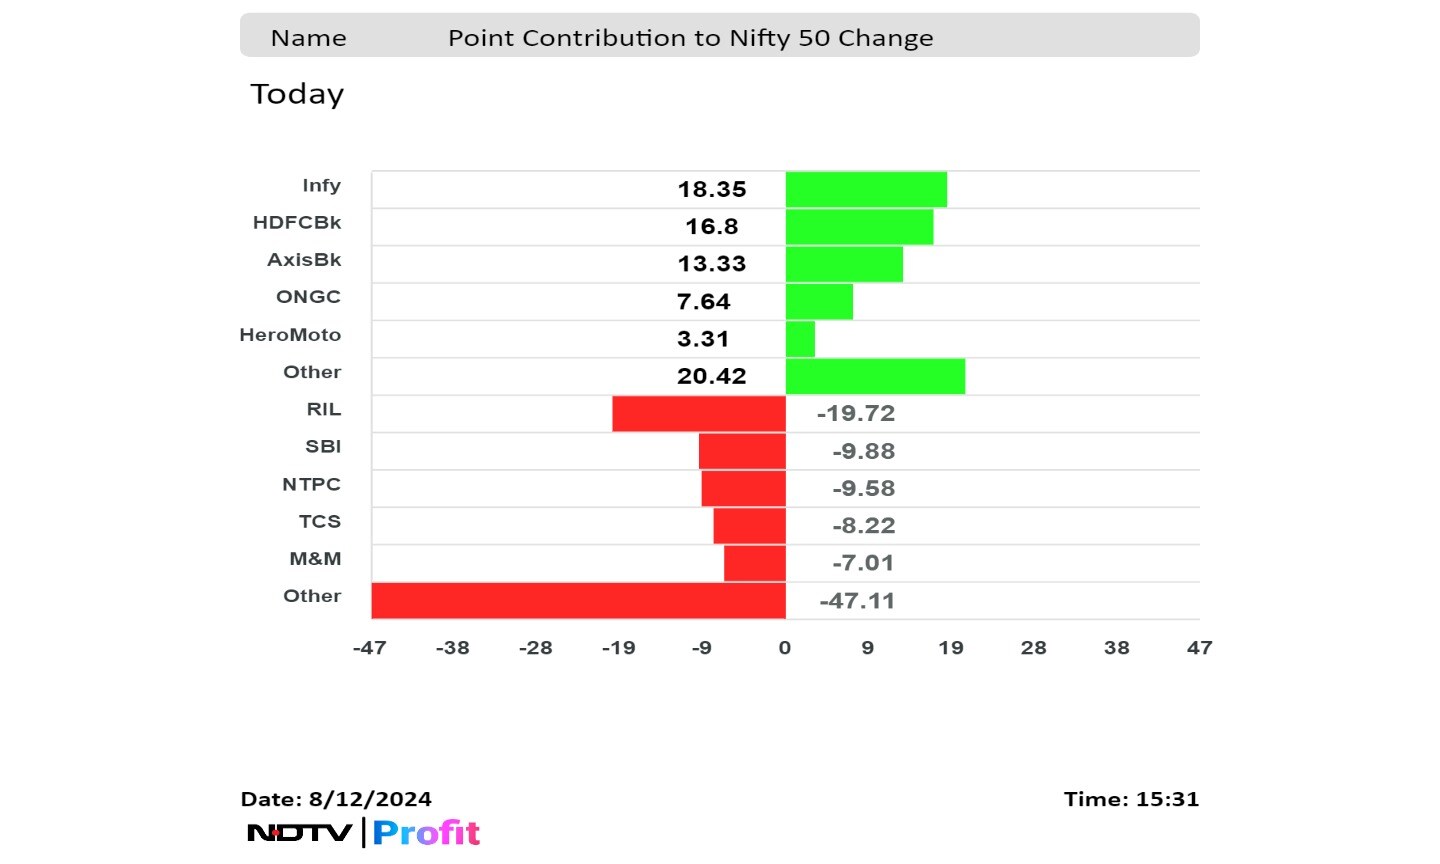Click the Time 15:31 text

(1131, 799)
